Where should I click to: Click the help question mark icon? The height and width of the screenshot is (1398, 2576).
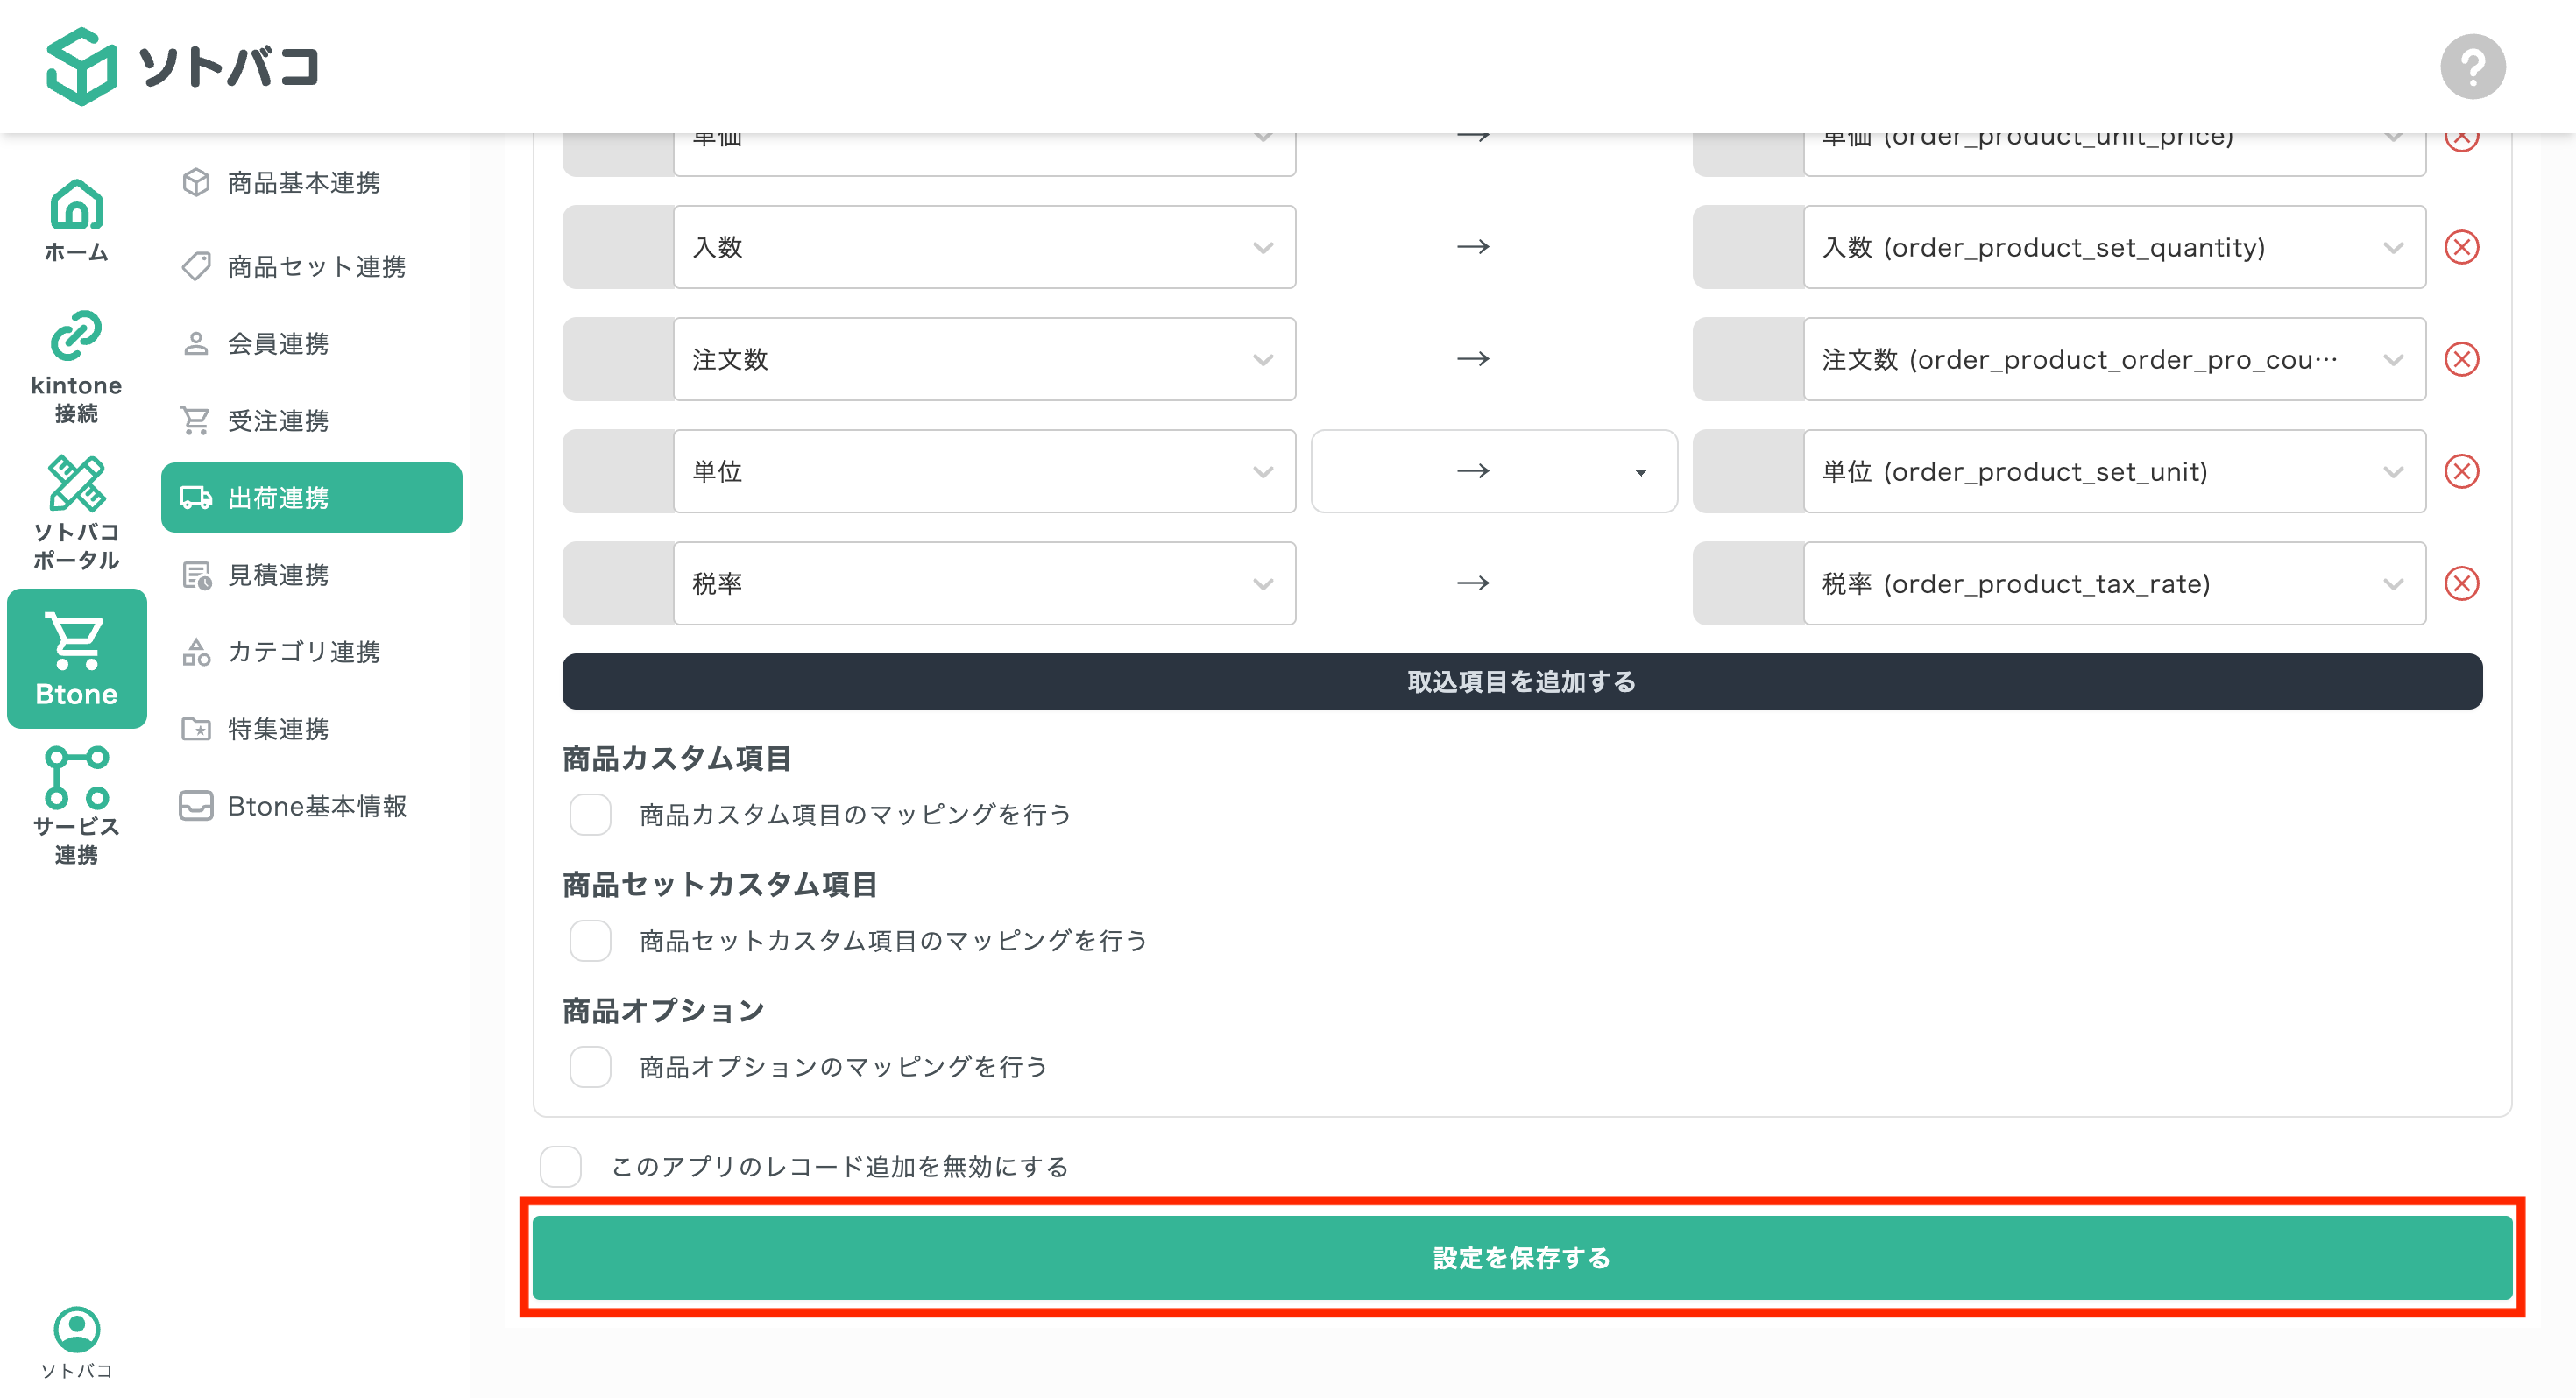pos(2472,66)
